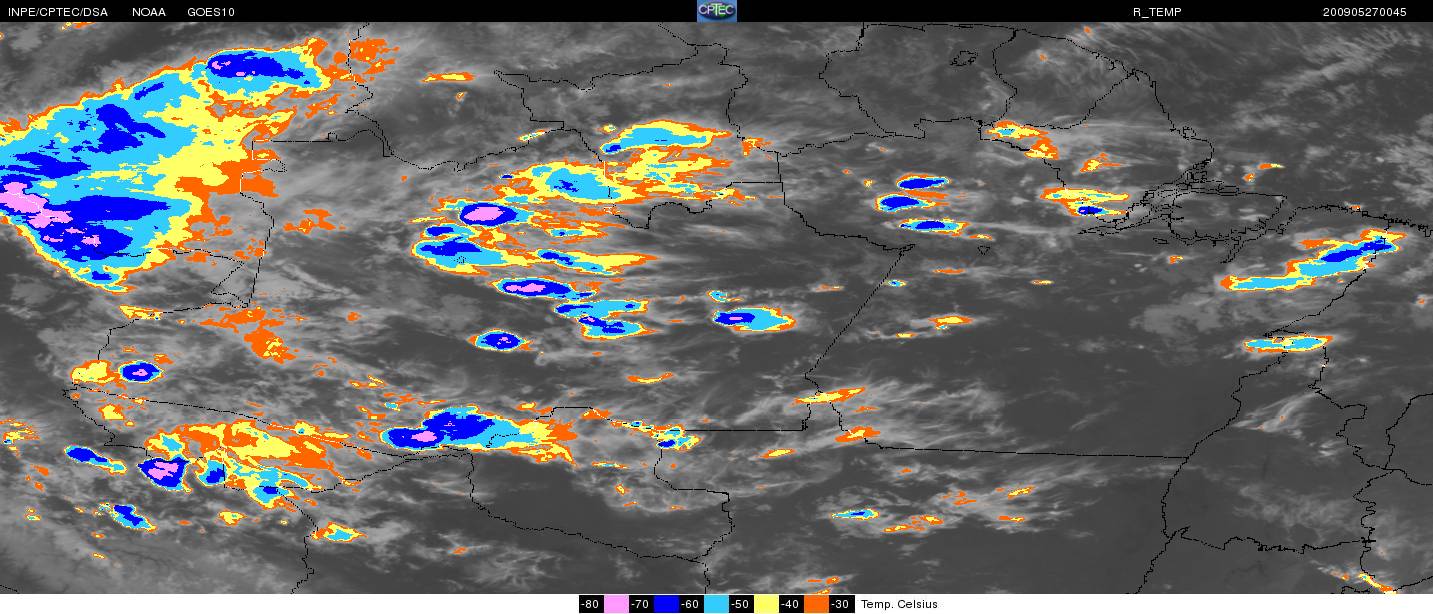The image size is (1433, 614).
Task: Click the -40 legend value
Action: [791, 604]
